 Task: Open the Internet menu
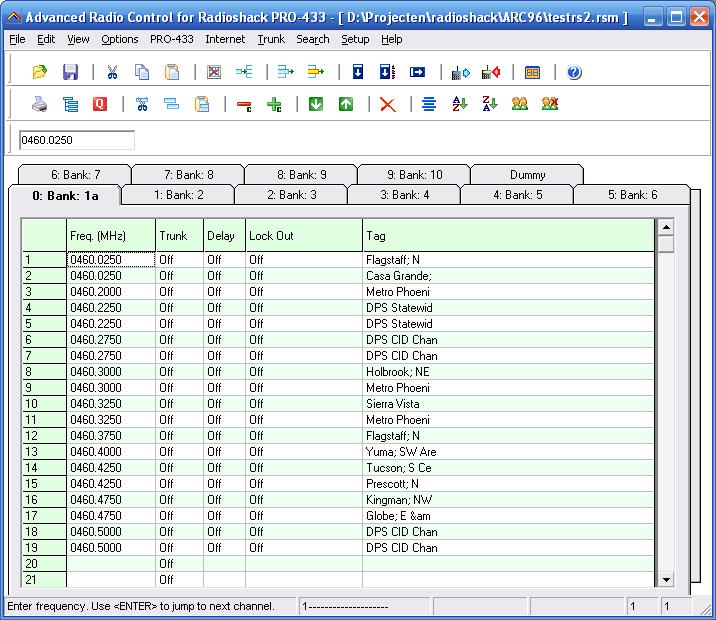pos(225,39)
